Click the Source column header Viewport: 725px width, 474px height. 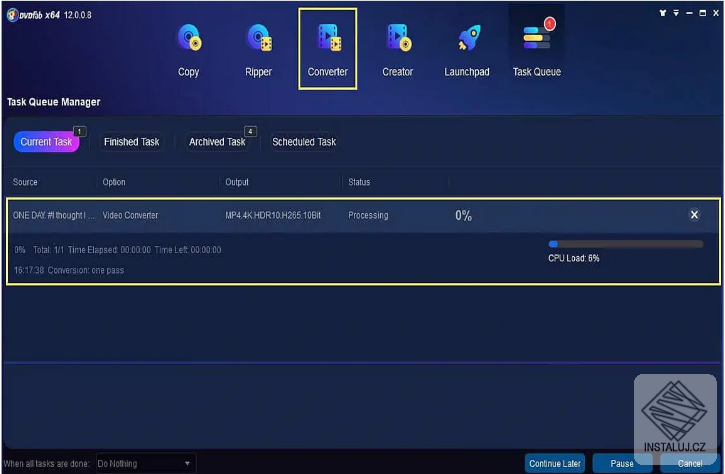(x=25, y=182)
